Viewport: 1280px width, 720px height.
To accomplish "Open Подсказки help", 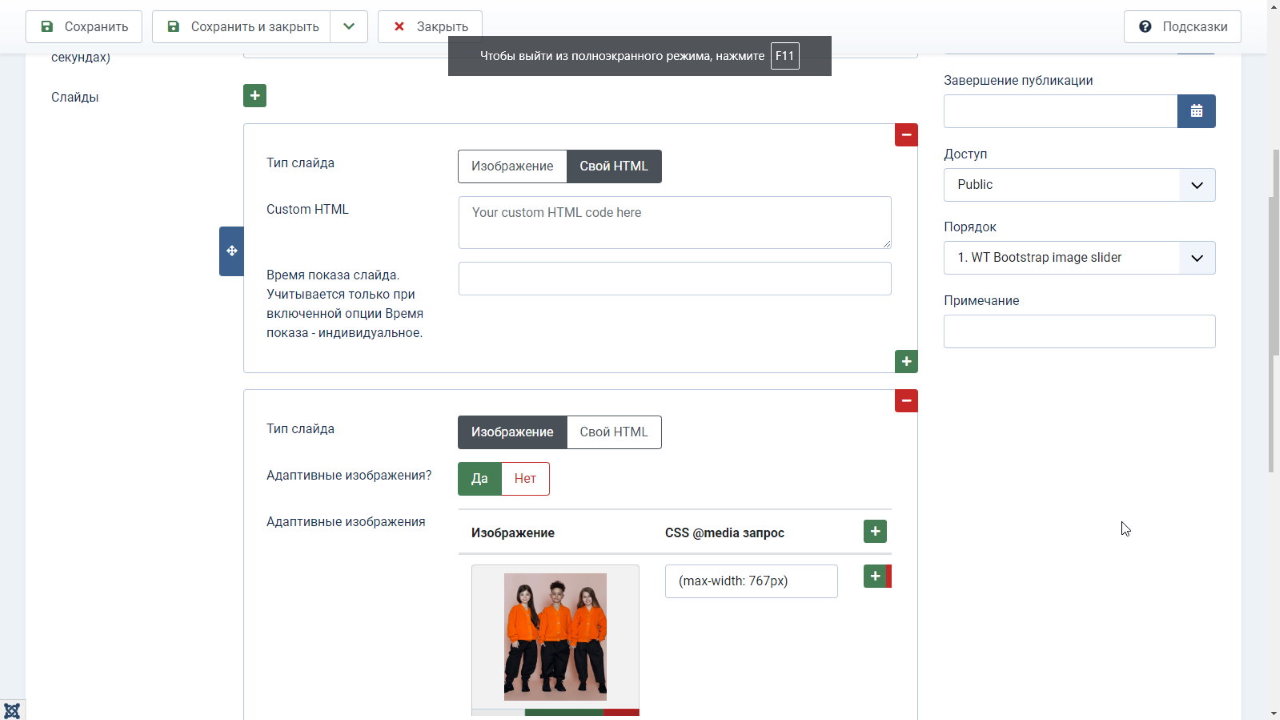I will pyautogui.click(x=1182, y=27).
